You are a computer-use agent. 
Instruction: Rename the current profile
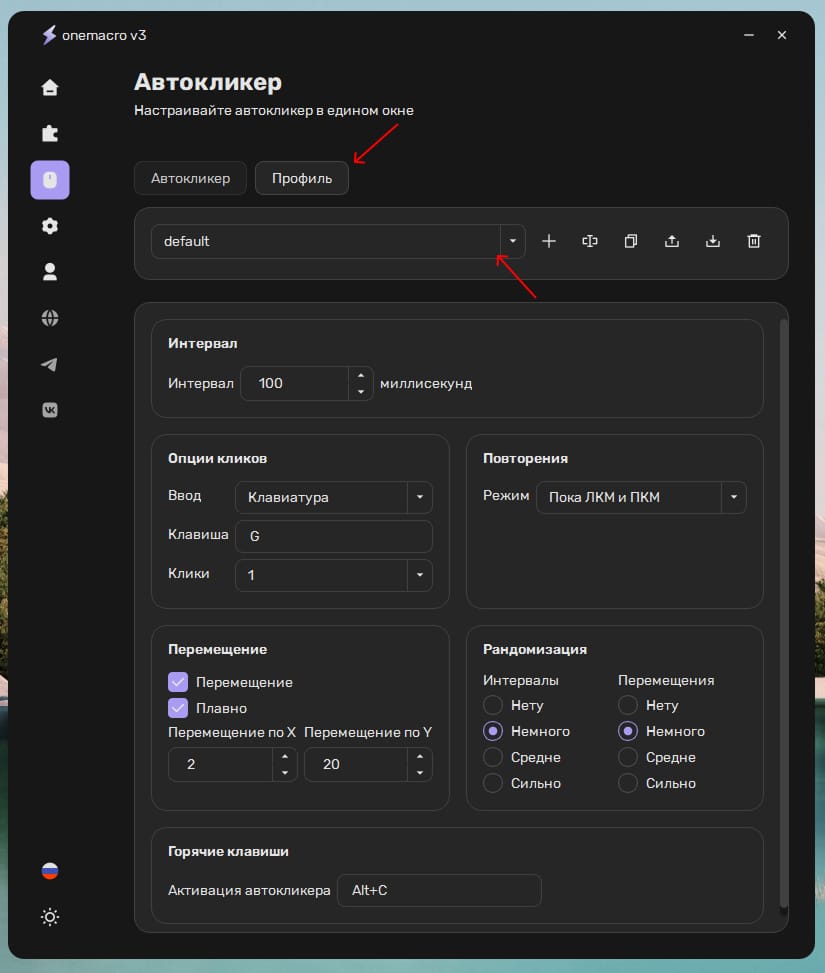point(590,241)
